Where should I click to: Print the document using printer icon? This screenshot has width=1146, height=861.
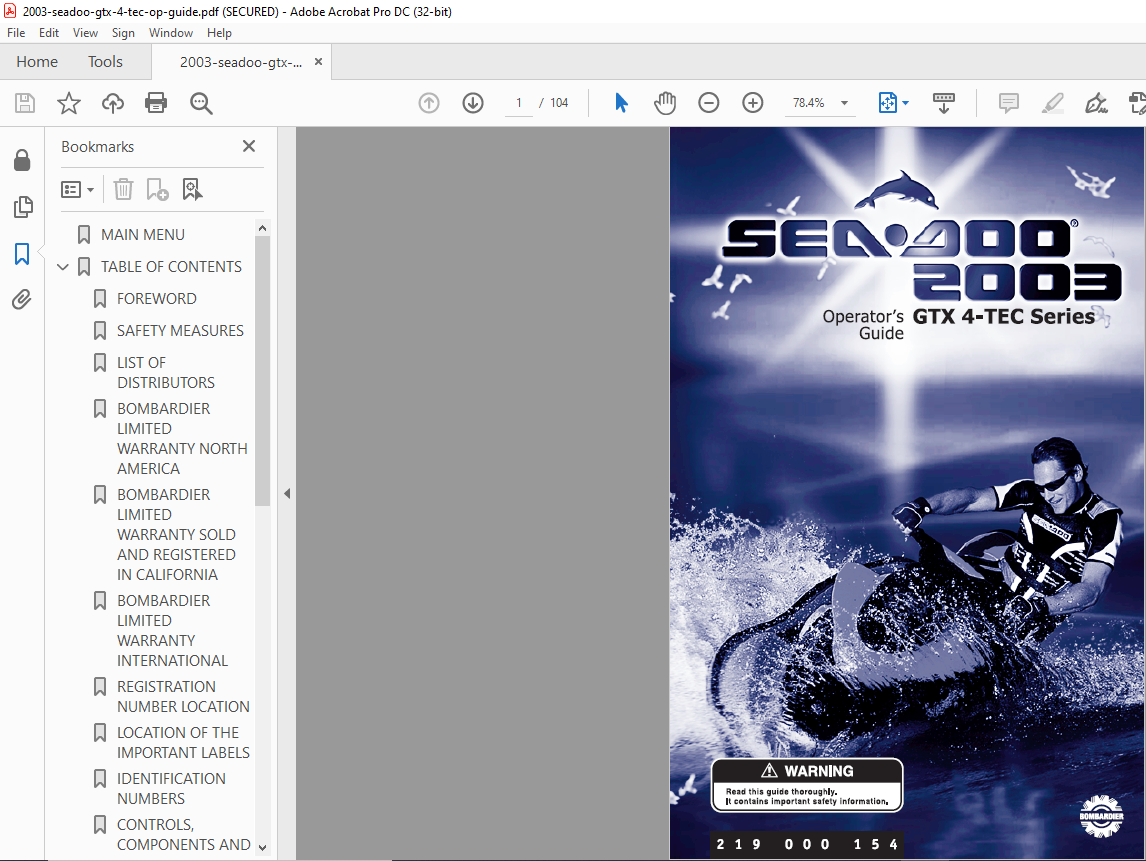point(156,103)
